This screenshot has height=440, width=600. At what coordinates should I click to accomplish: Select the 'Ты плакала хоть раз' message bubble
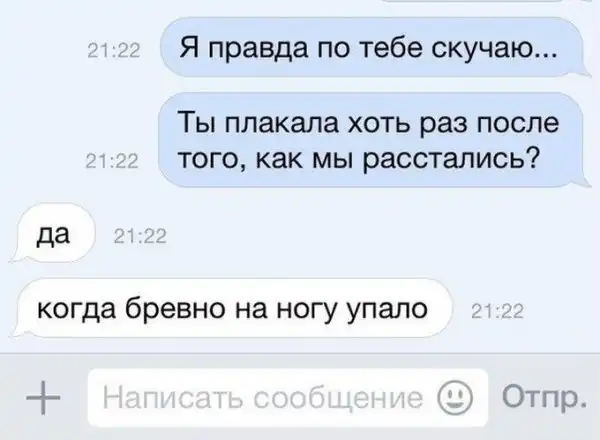(370, 140)
